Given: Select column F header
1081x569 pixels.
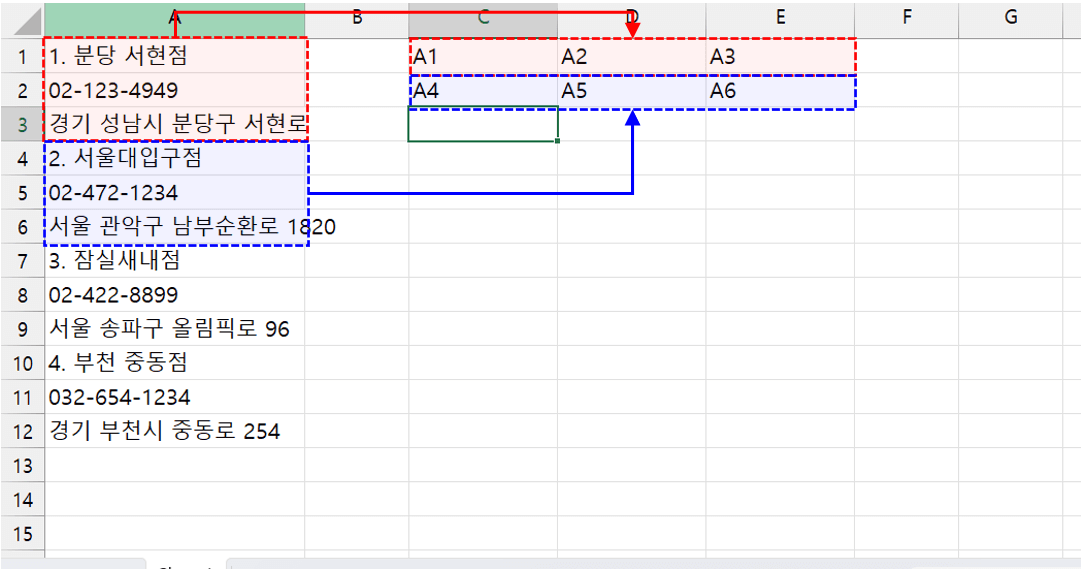Looking at the screenshot, I should coord(906,17).
